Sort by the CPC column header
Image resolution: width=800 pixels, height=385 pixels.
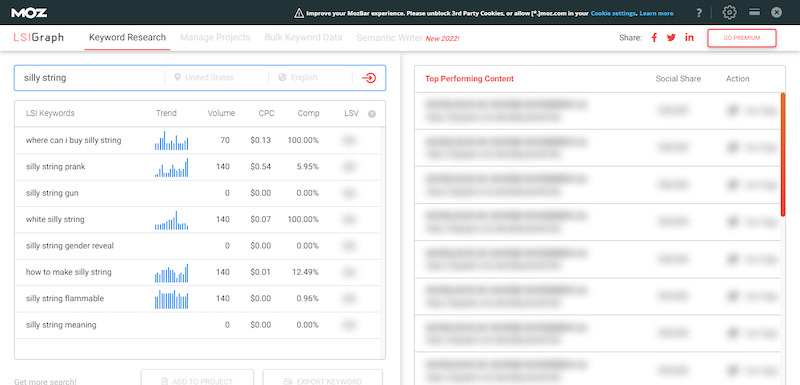(266, 113)
